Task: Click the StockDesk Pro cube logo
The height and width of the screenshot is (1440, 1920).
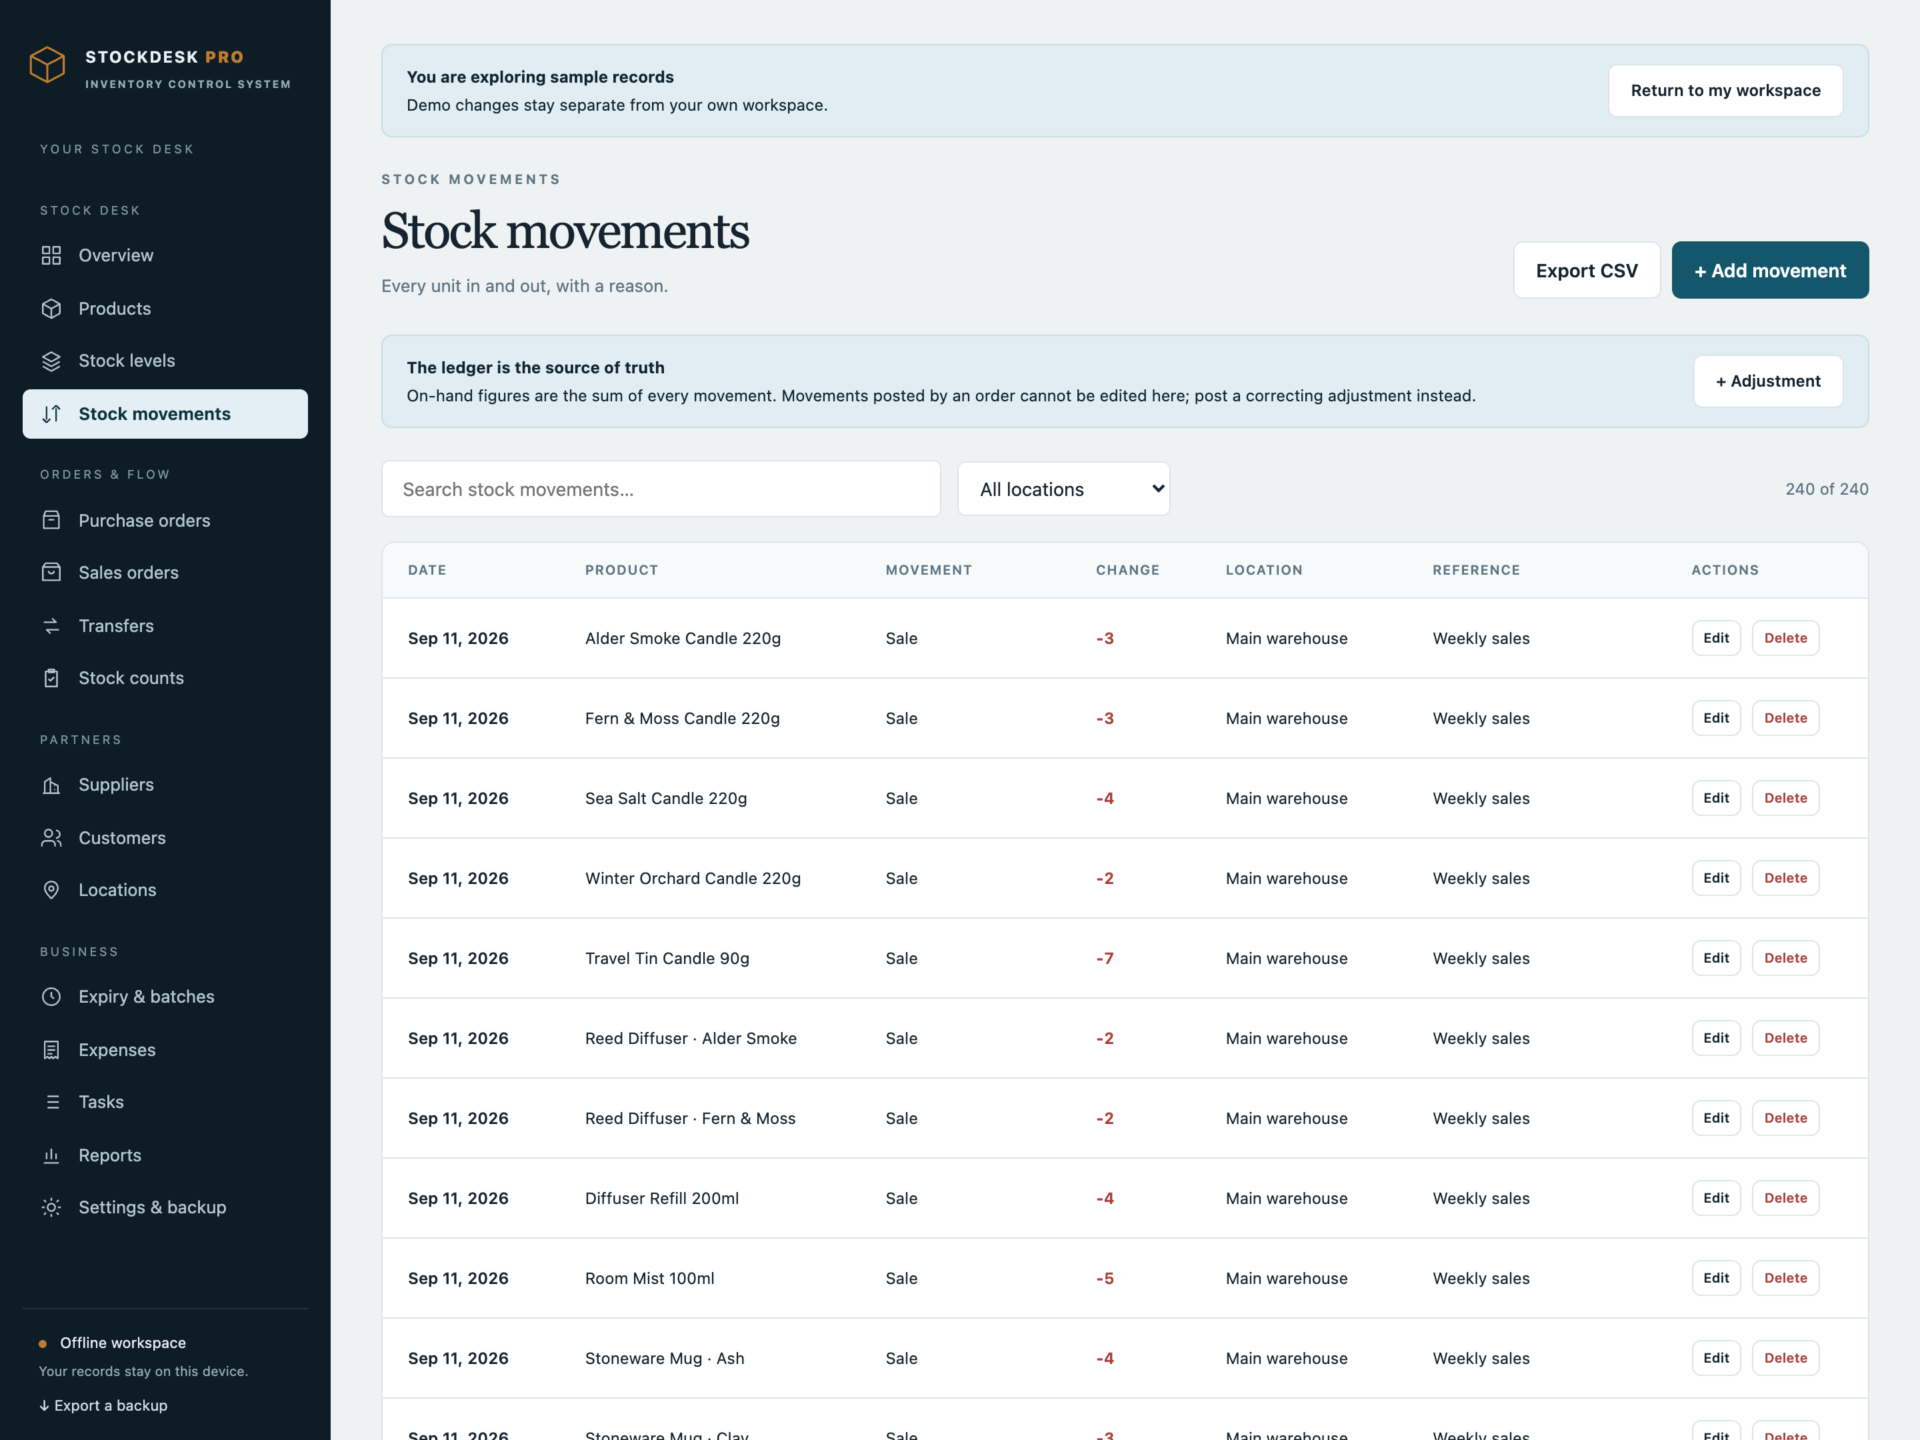Action: pos(47,65)
